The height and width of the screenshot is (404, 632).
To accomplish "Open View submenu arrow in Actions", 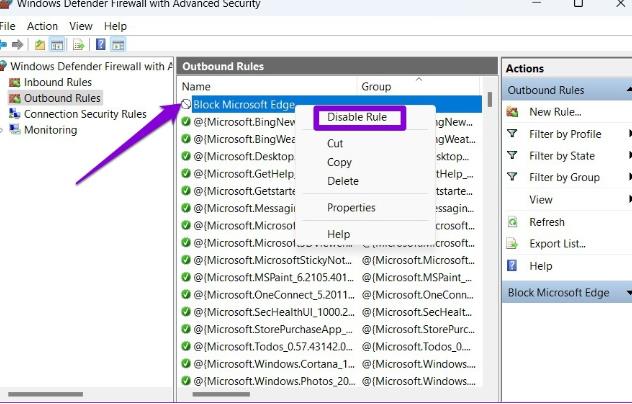I will point(630,199).
